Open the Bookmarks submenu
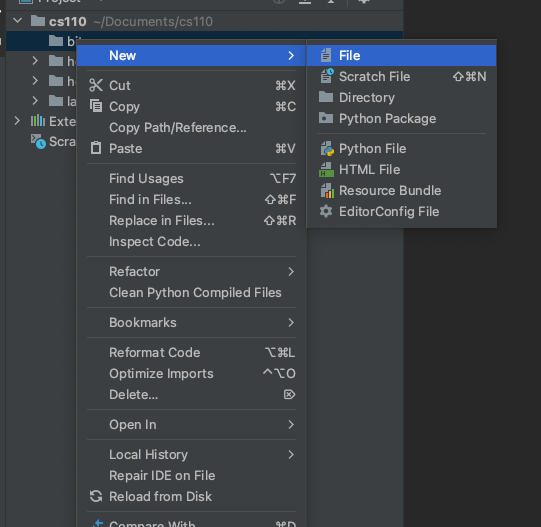The image size is (541, 527). point(191,323)
